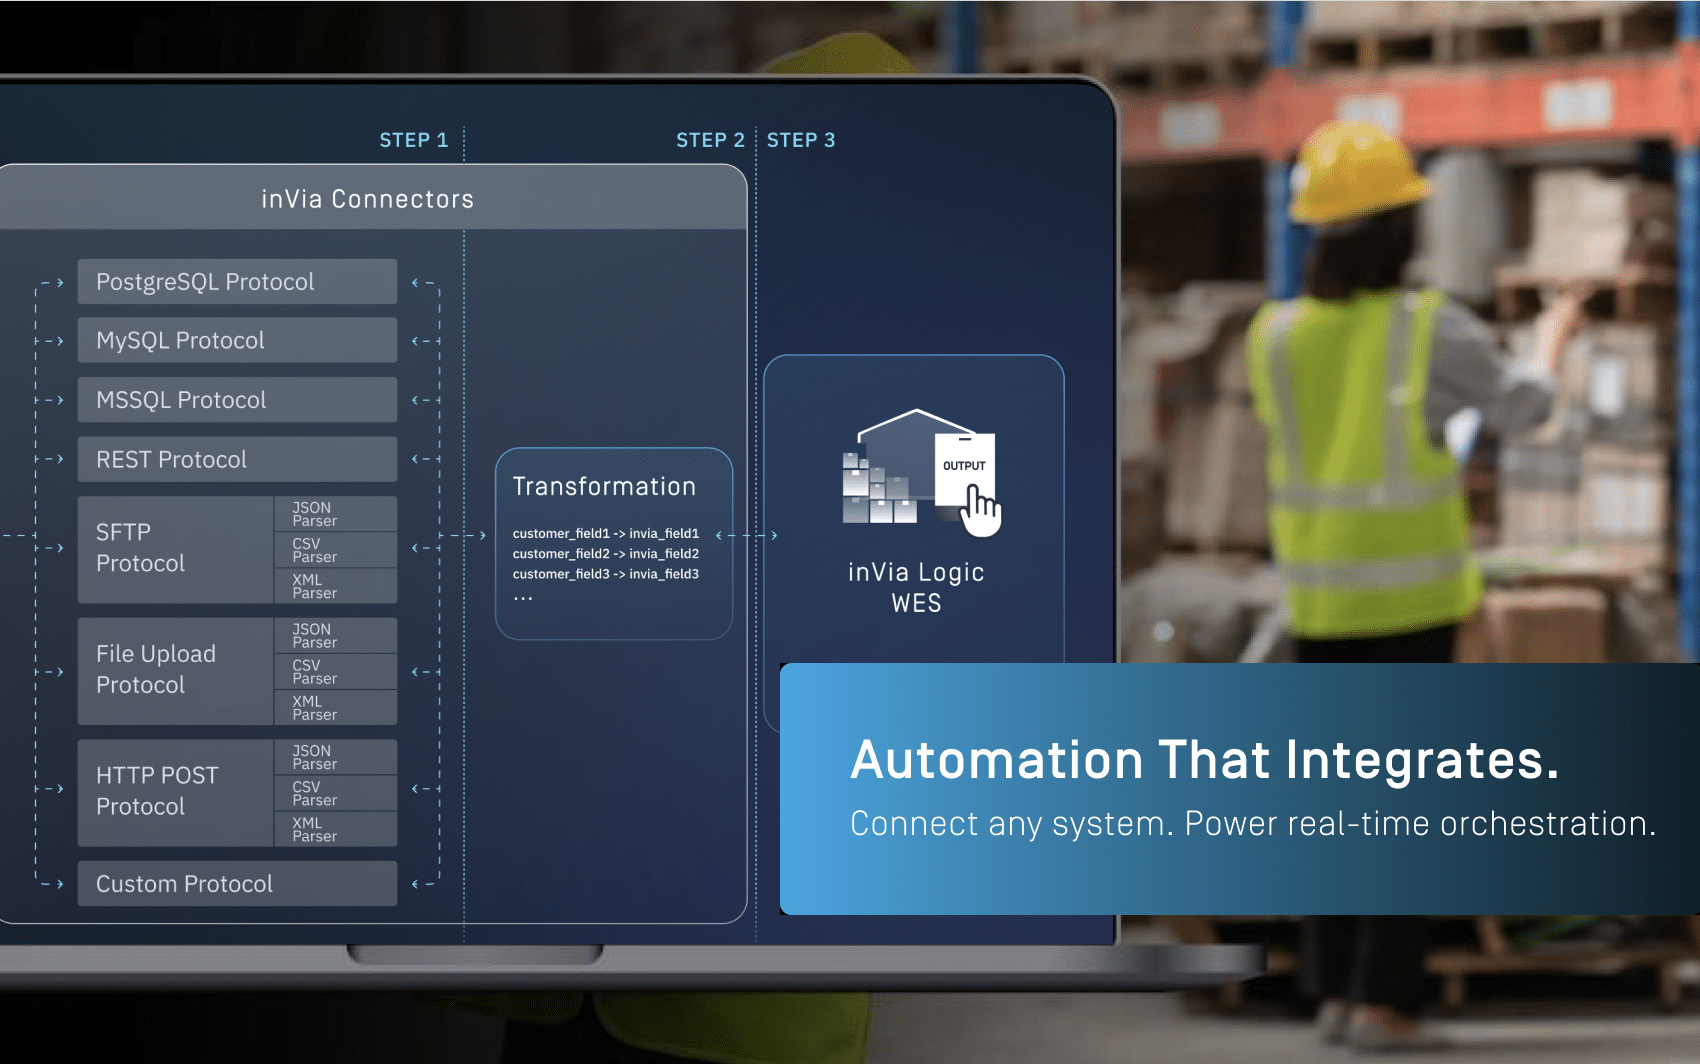Screen dimensions: 1700x1064
Task: Click the Automation That Integrates headline
Action: click(x=1205, y=760)
